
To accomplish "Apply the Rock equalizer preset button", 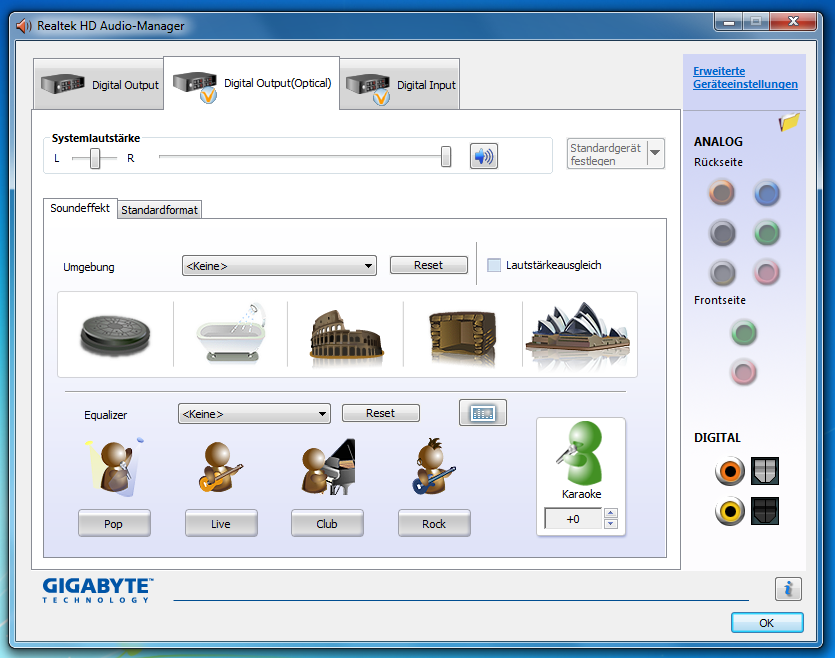I will coord(434,523).
